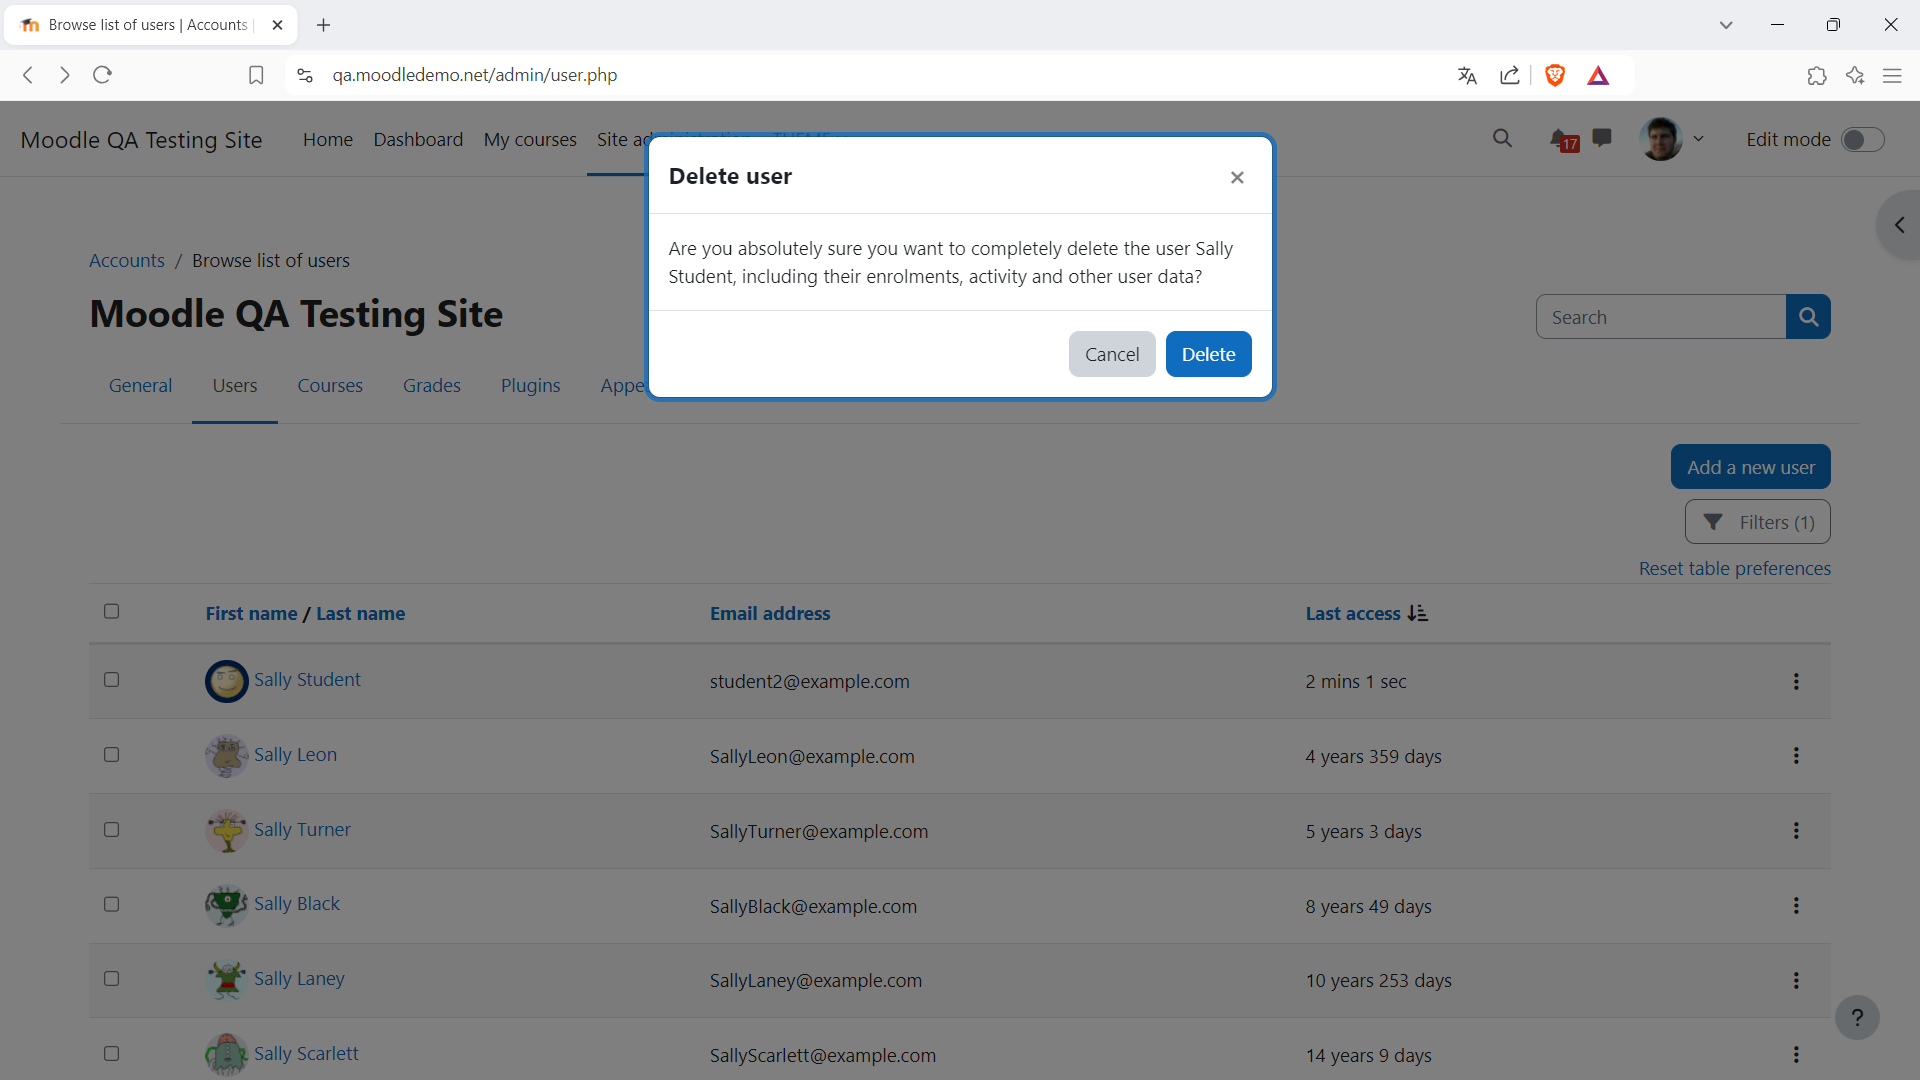Open the tab search dropdown arrow

1726,25
